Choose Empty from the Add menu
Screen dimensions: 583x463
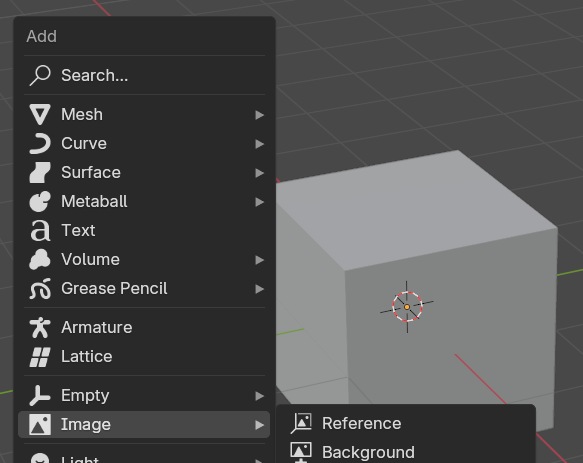144,395
